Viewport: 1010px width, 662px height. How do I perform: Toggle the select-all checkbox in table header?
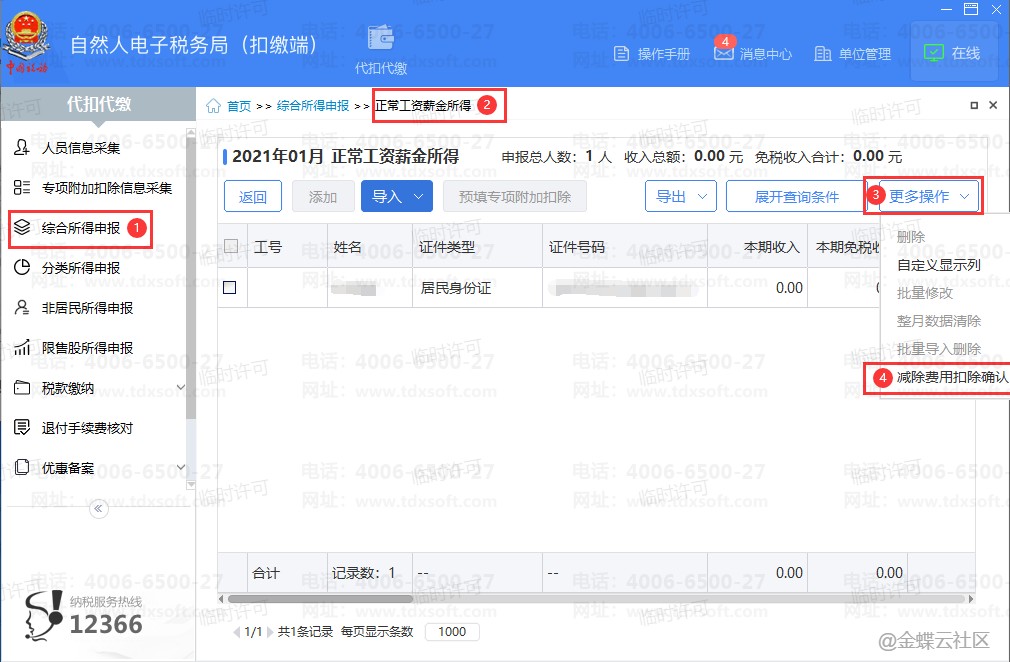pos(231,247)
